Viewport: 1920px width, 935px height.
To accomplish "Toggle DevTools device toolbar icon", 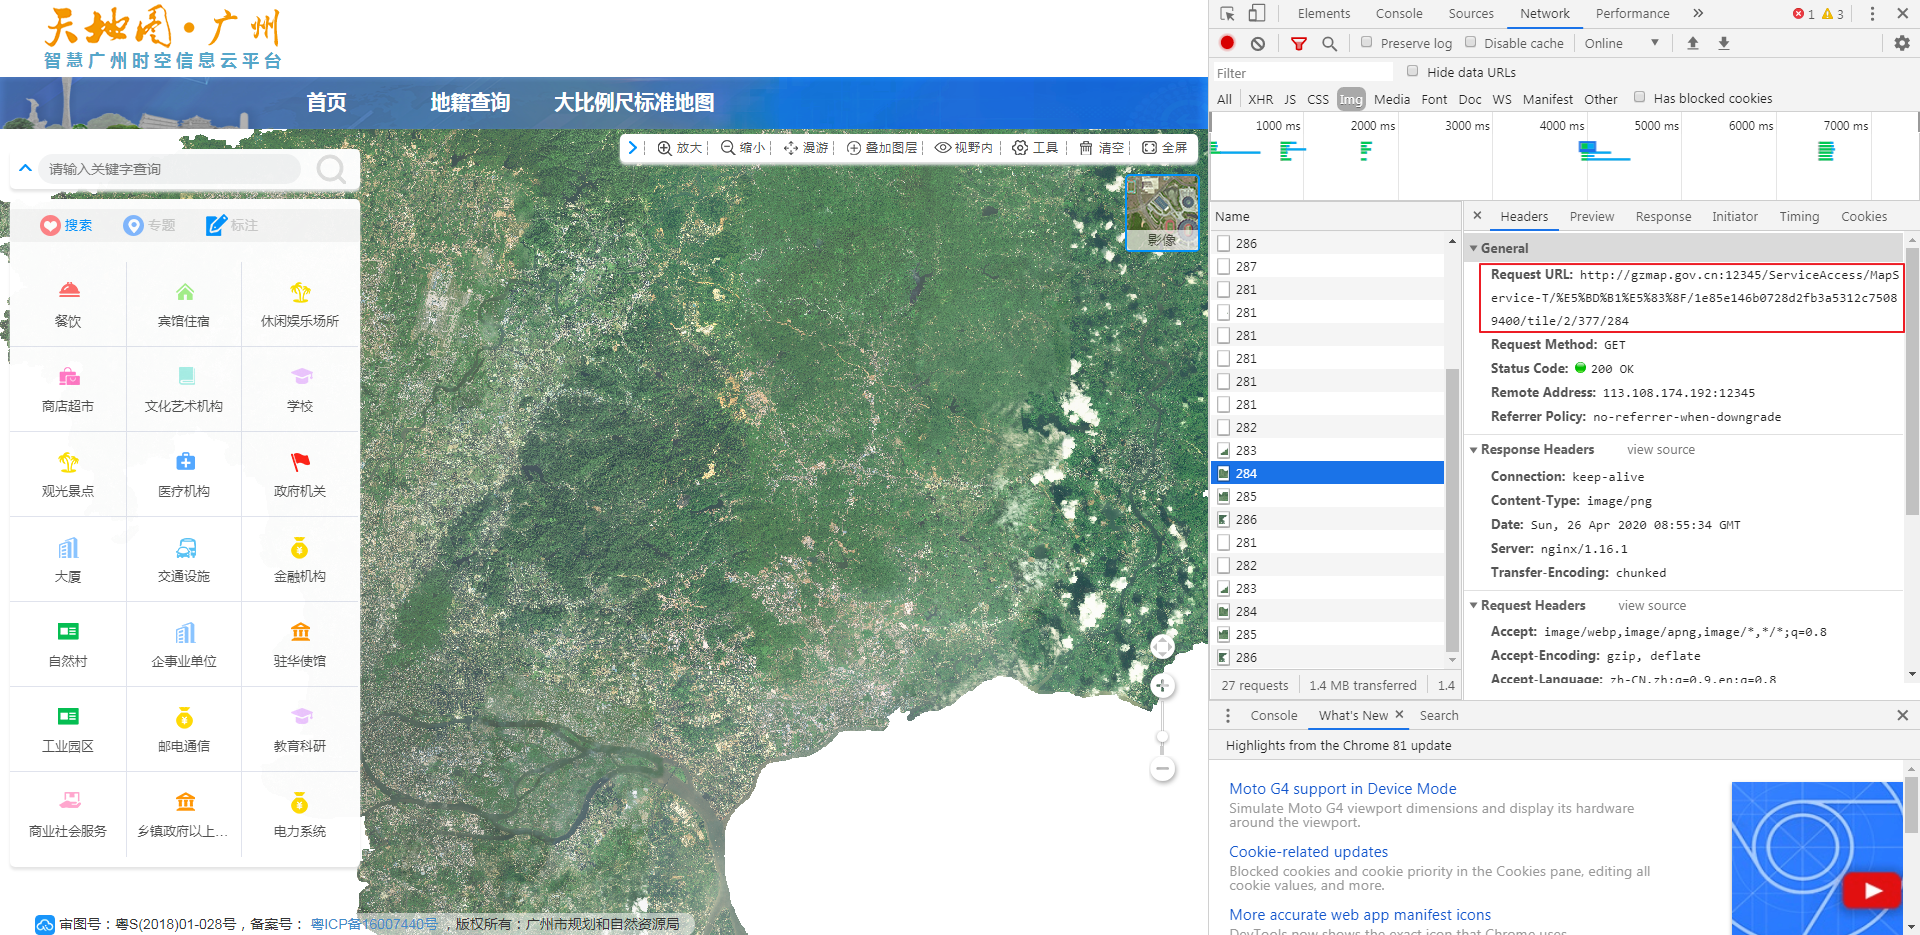I will click(1257, 14).
